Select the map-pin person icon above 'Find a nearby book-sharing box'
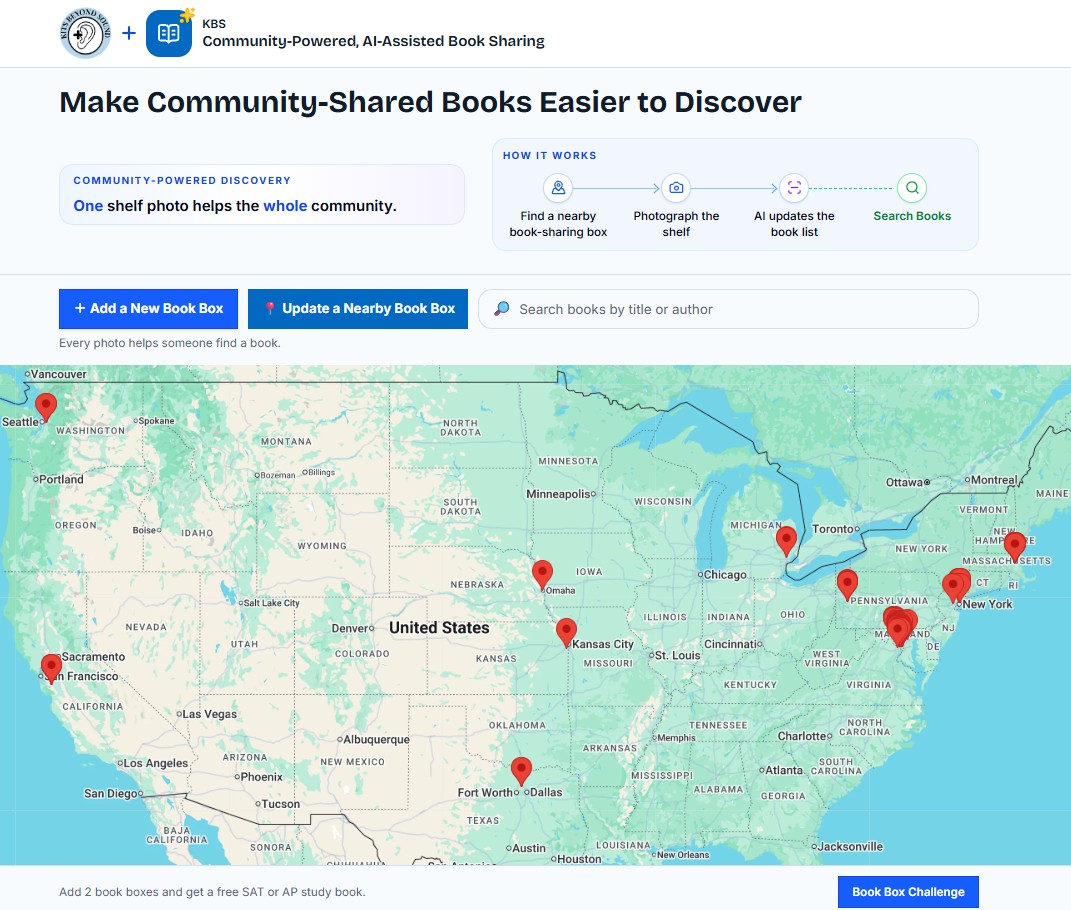The height and width of the screenshot is (910, 1071). [558, 188]
